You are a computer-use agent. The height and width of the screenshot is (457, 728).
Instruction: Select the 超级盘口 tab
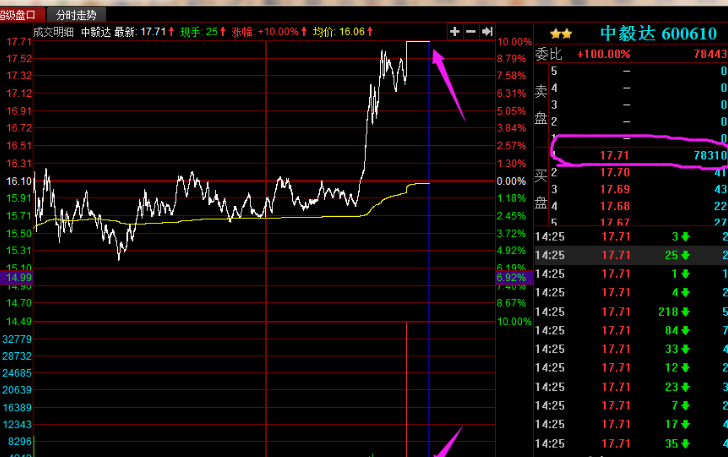point(22,15)
